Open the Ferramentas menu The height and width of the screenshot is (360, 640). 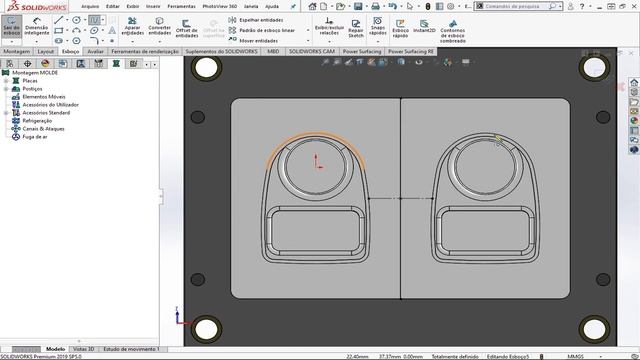[x=181, y=6]
